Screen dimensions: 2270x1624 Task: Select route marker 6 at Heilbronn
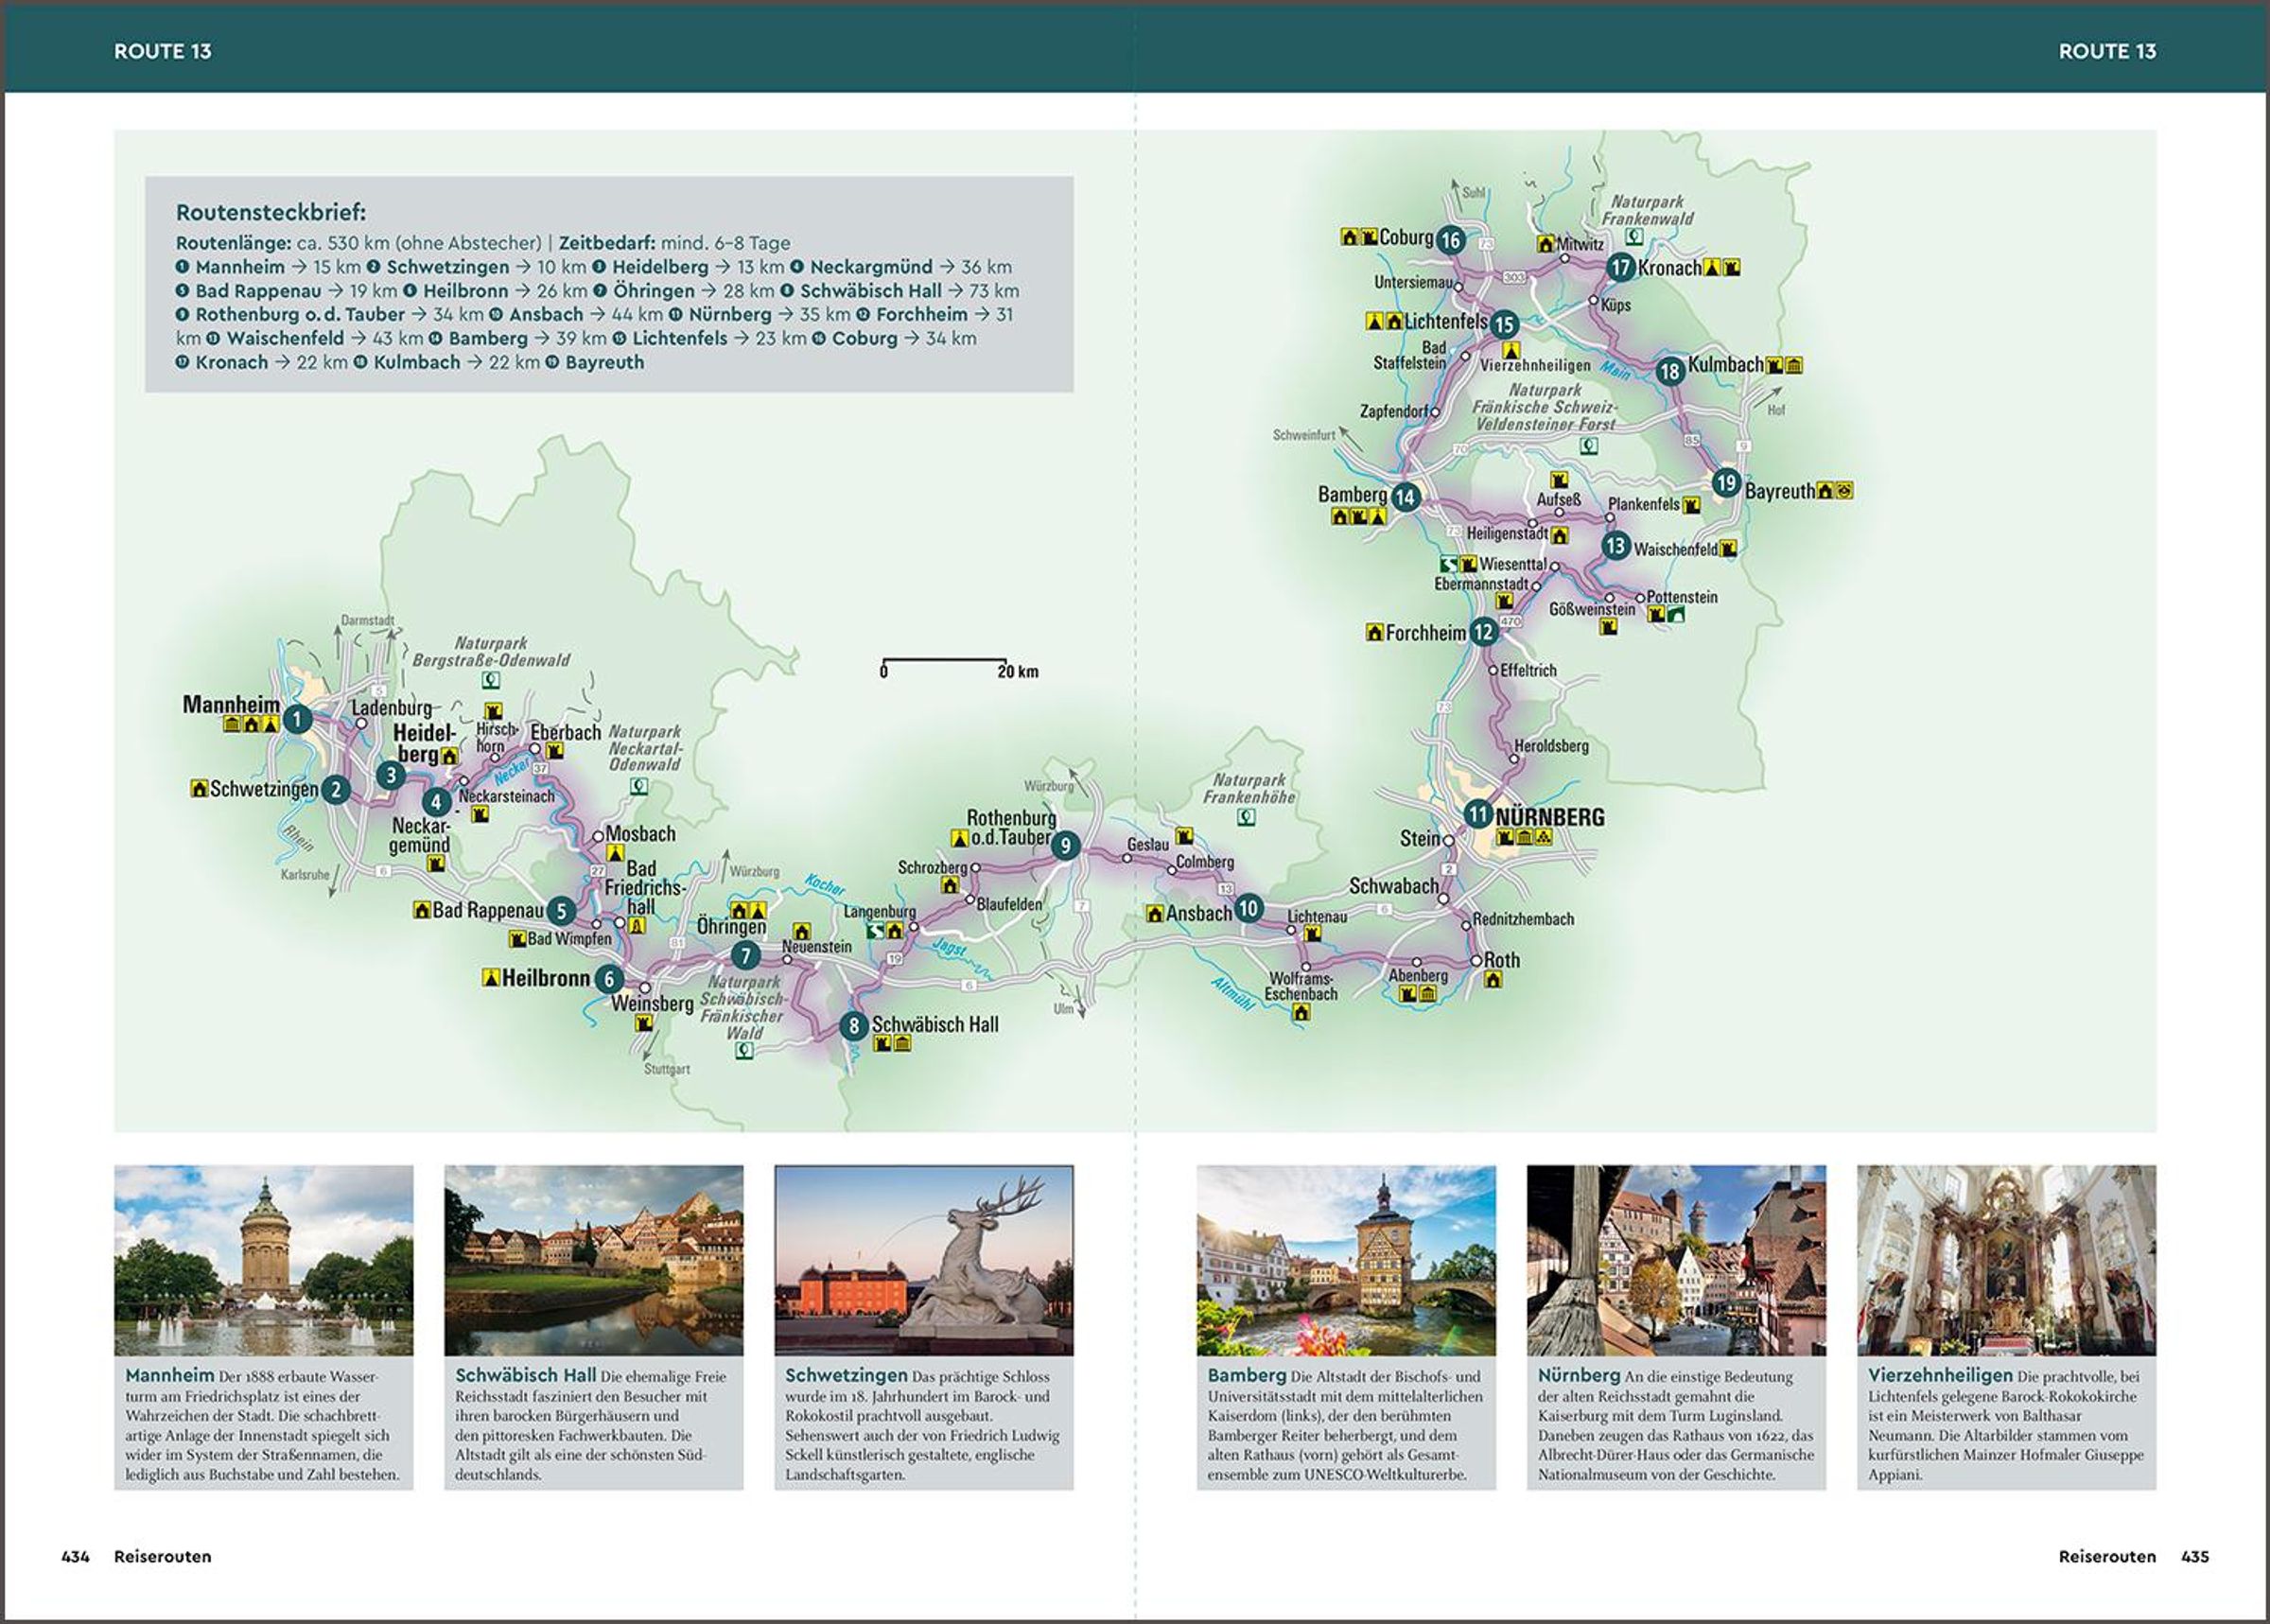609,979
